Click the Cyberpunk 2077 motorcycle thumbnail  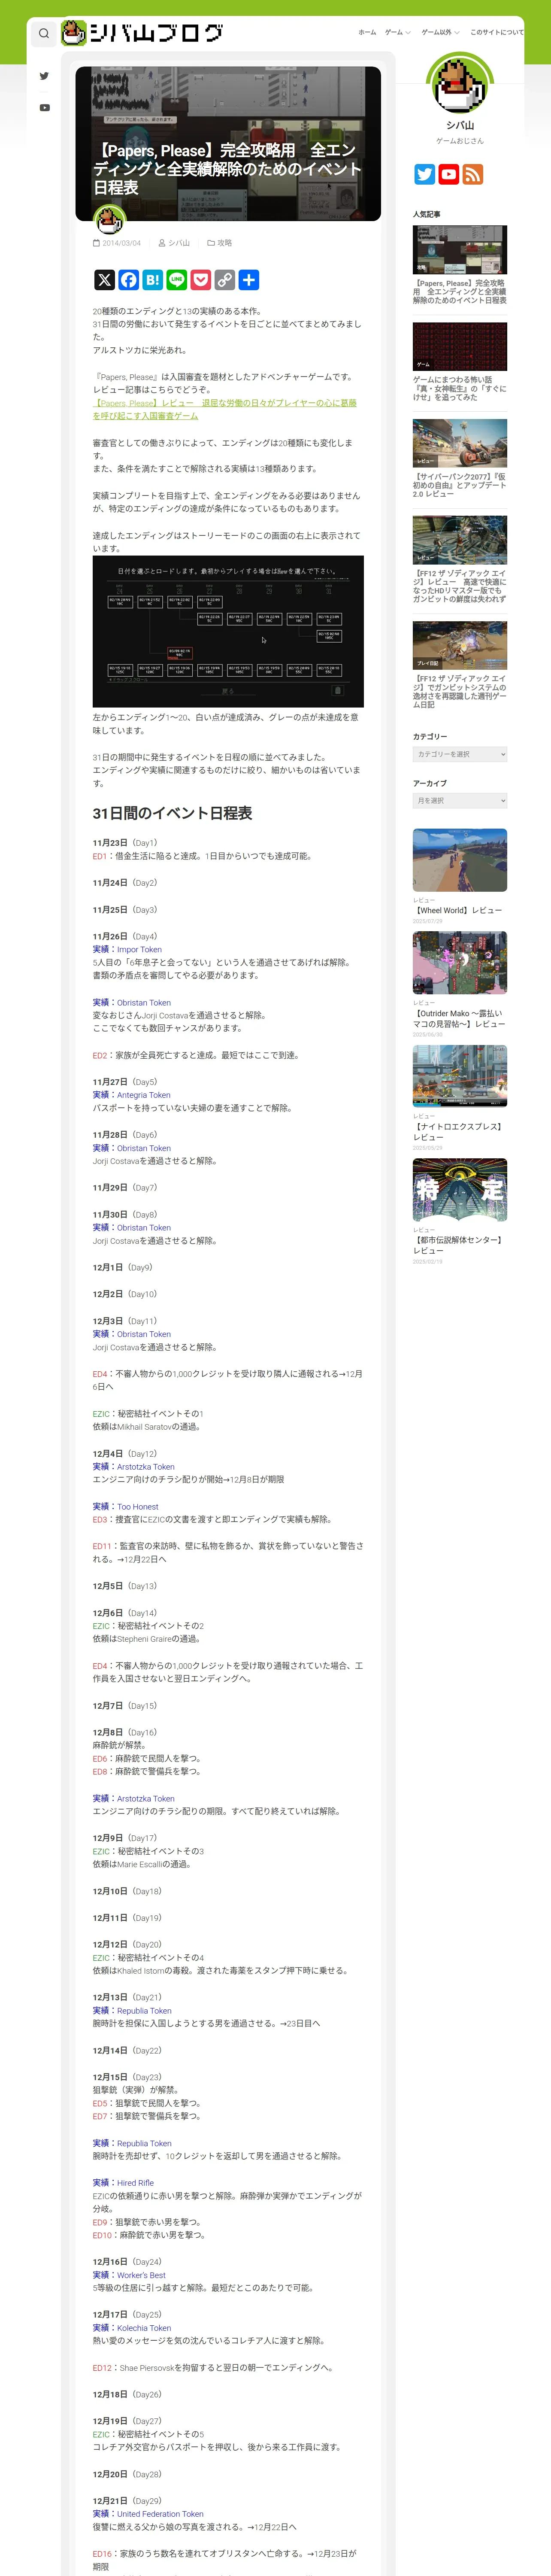pos(460,443)
